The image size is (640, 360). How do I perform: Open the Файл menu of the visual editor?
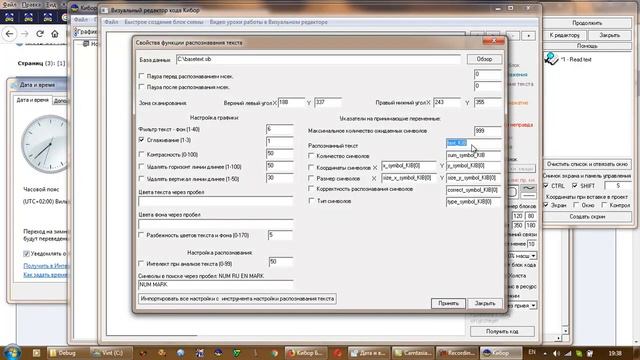pos(111,22)
